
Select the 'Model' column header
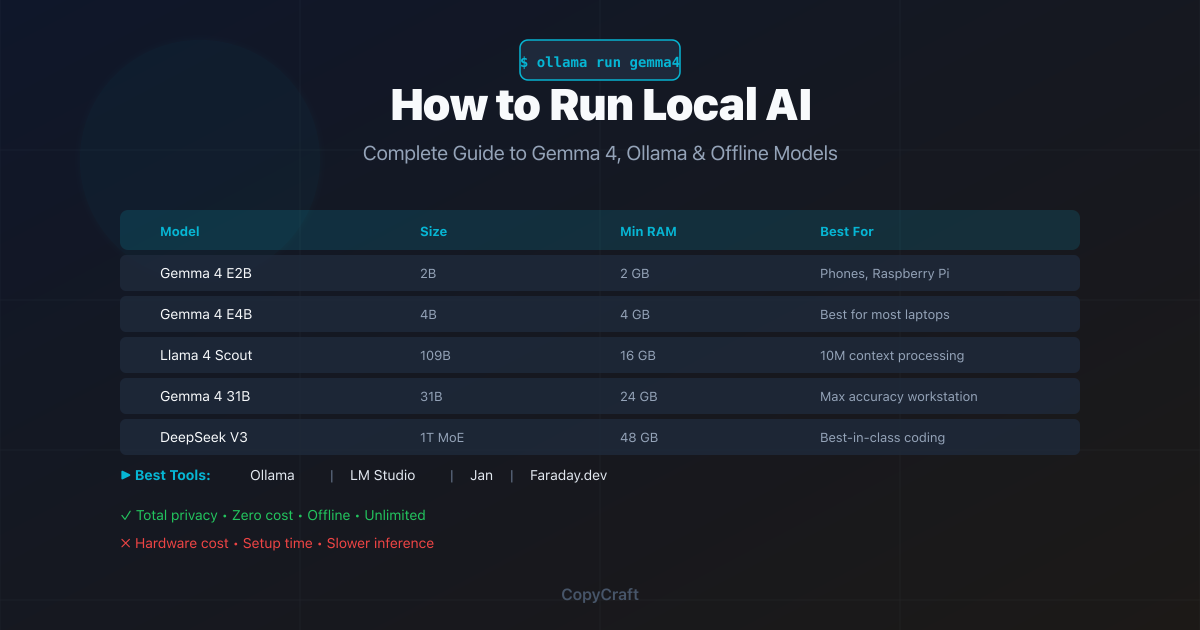(180, 231)
